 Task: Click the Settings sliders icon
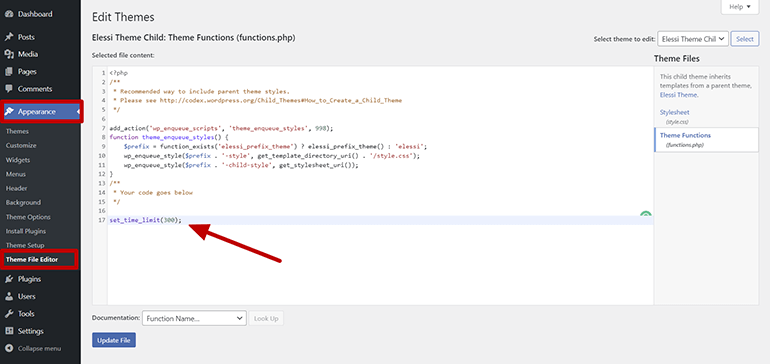tap(9, 331)
